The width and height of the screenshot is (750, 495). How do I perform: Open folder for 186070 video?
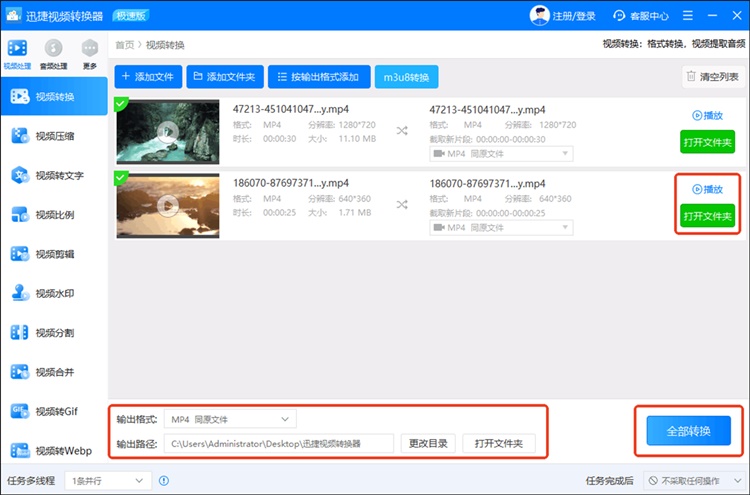coord(707,217)
